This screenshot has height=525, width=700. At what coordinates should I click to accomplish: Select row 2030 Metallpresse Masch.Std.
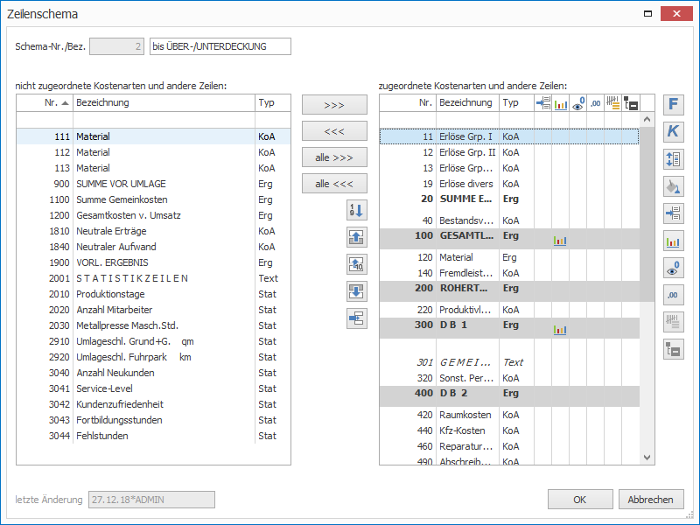tap(154, 325)
